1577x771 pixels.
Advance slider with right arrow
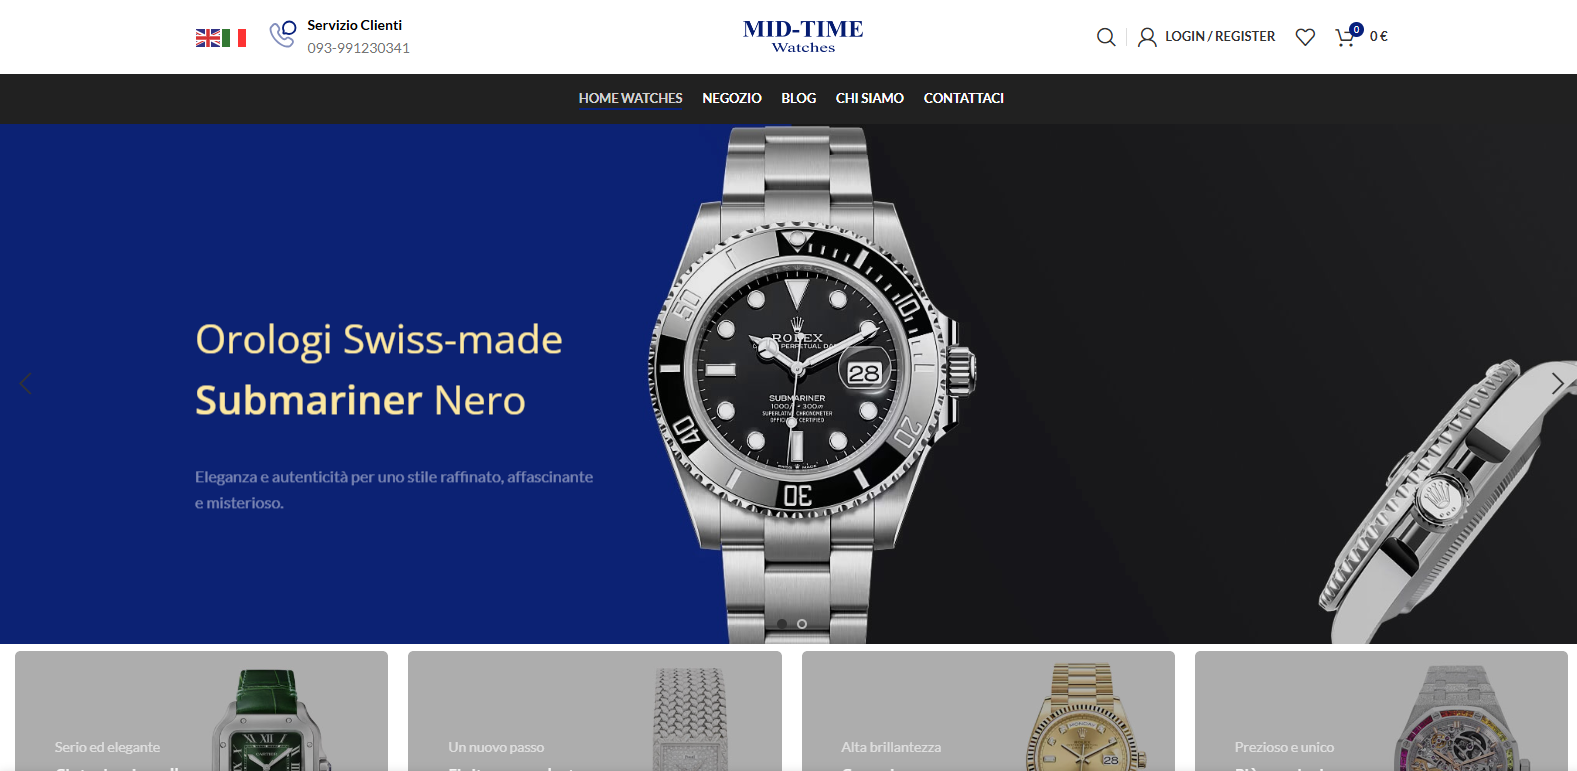pos(1557,383)
